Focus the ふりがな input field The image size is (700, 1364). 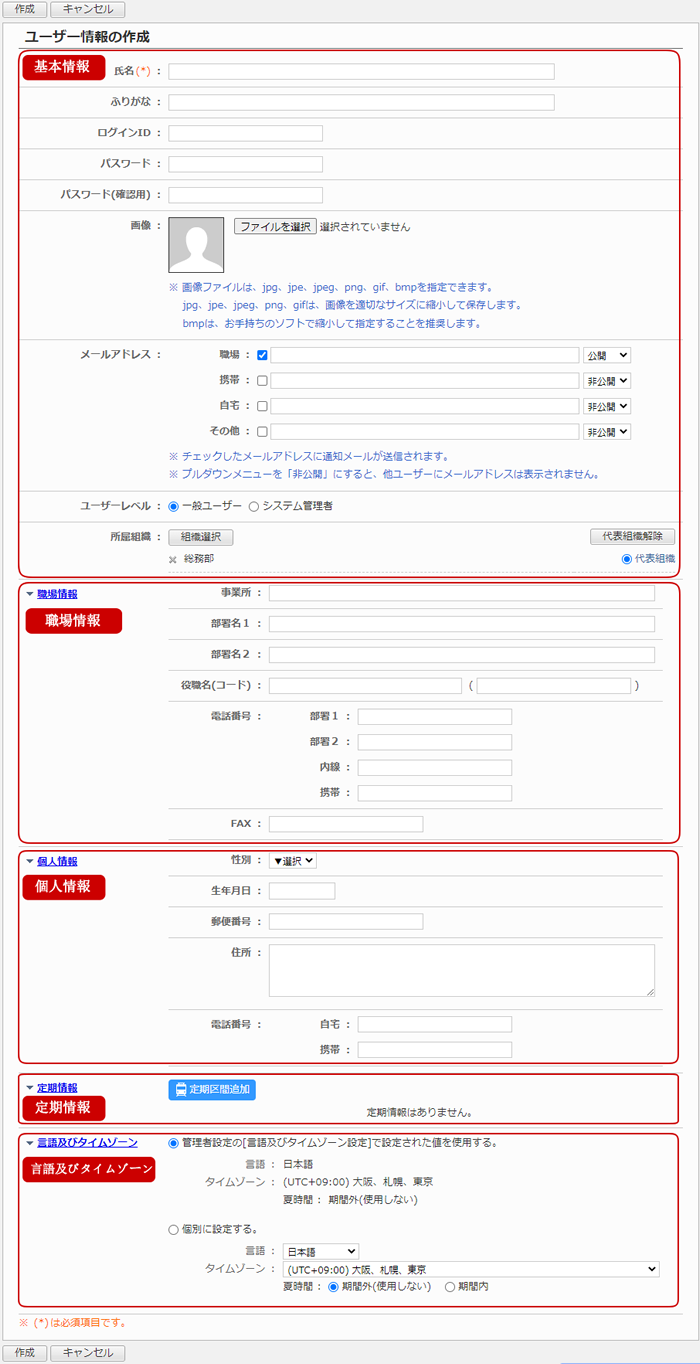[x=362, y=102]
